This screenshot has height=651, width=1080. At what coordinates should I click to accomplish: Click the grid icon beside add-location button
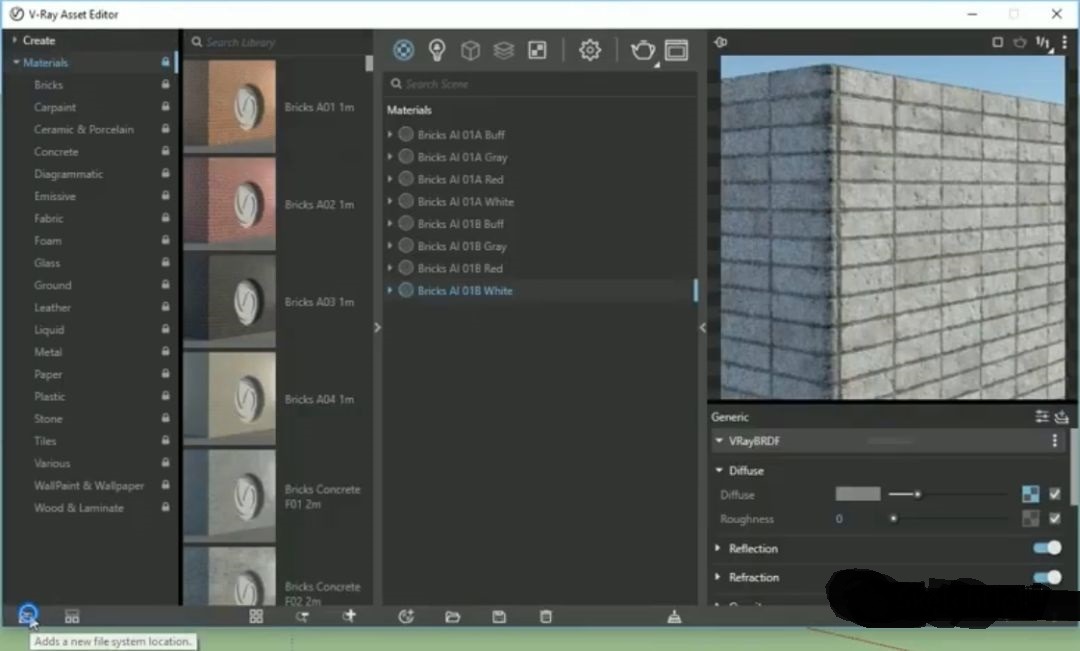coord(72,616)
